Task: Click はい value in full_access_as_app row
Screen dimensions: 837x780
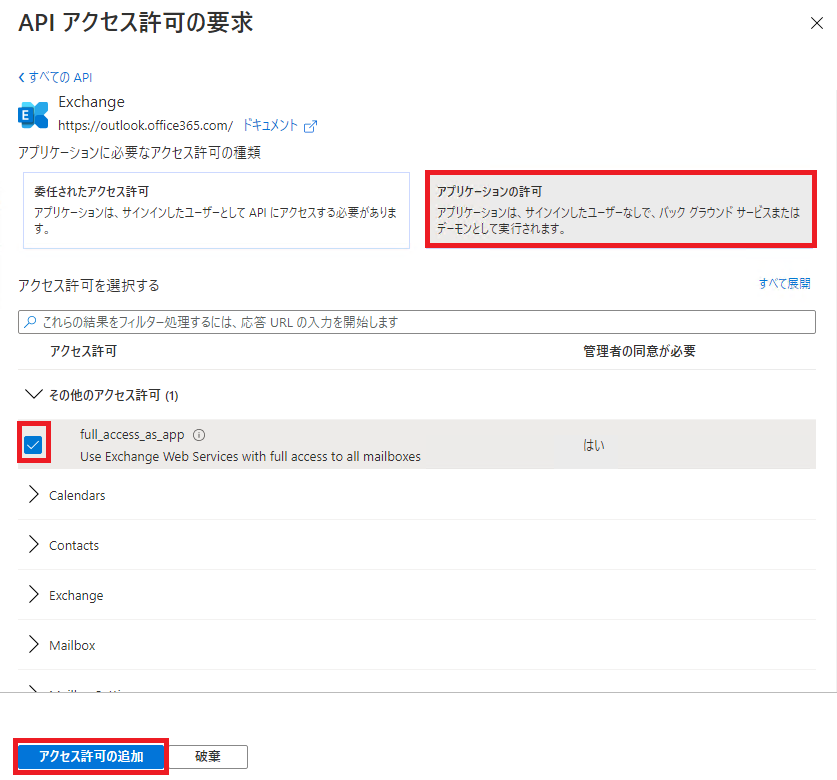Action: 593,445
